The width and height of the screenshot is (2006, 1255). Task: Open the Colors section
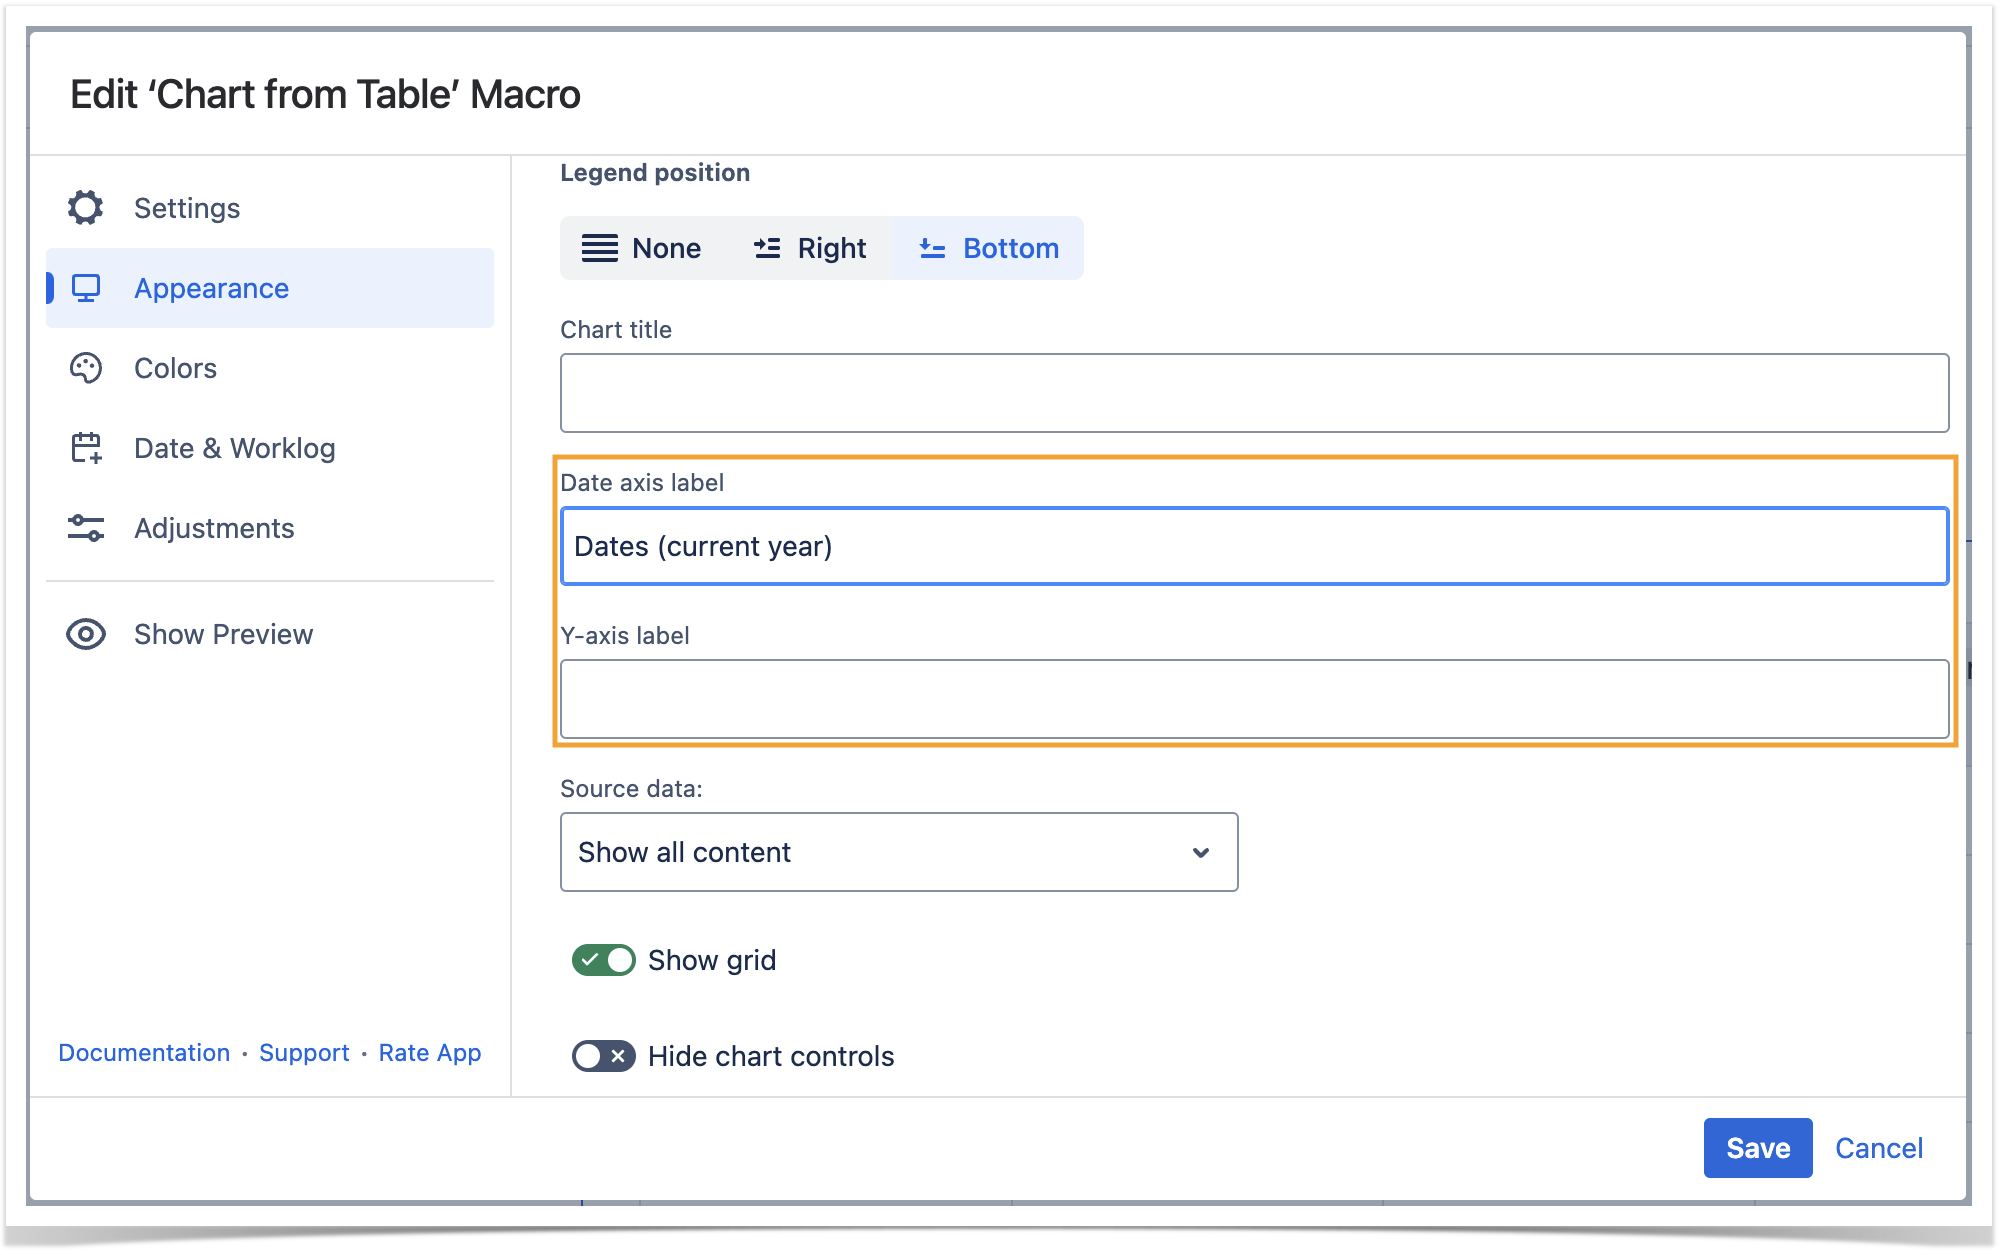pos(176,368)
